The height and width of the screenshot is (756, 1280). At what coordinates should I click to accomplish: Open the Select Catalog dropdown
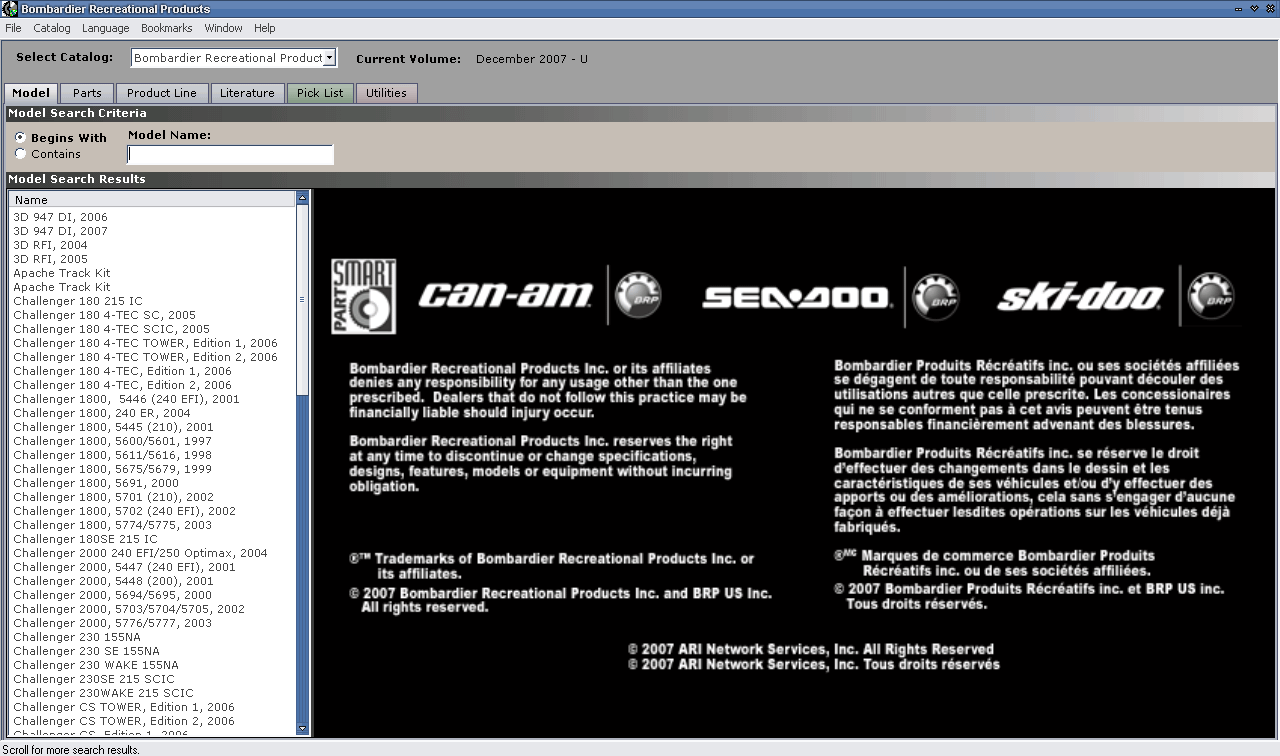pyautogui.click(x=329, y=58)
